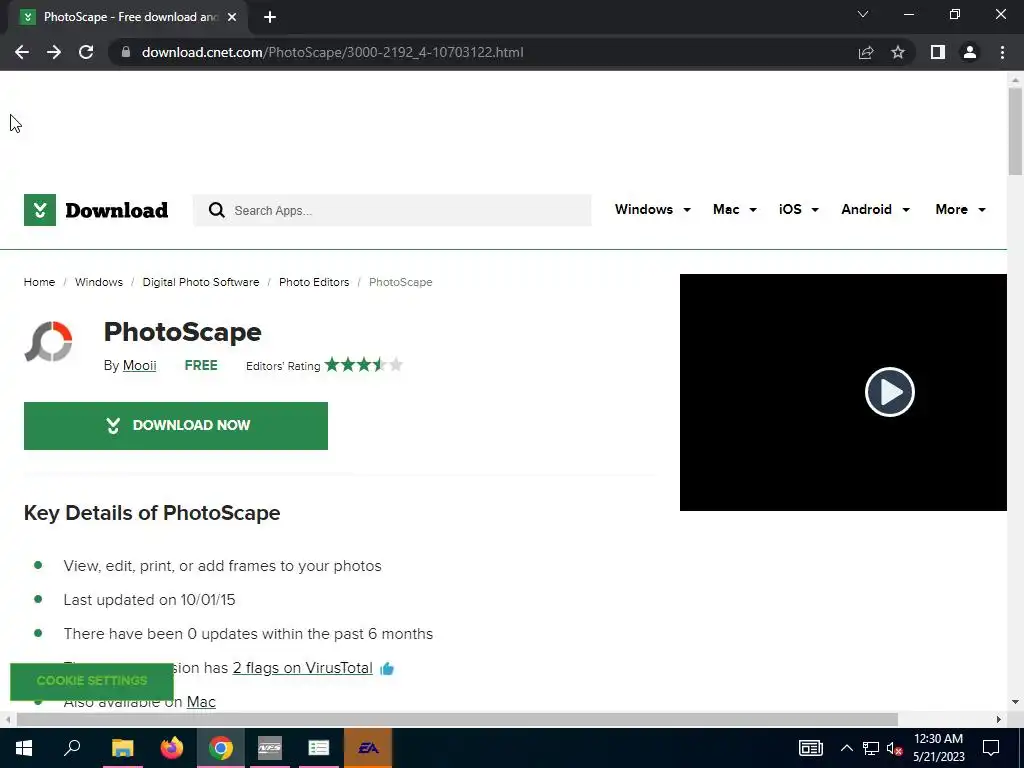View site security lock info

click(x=126, y=52)
